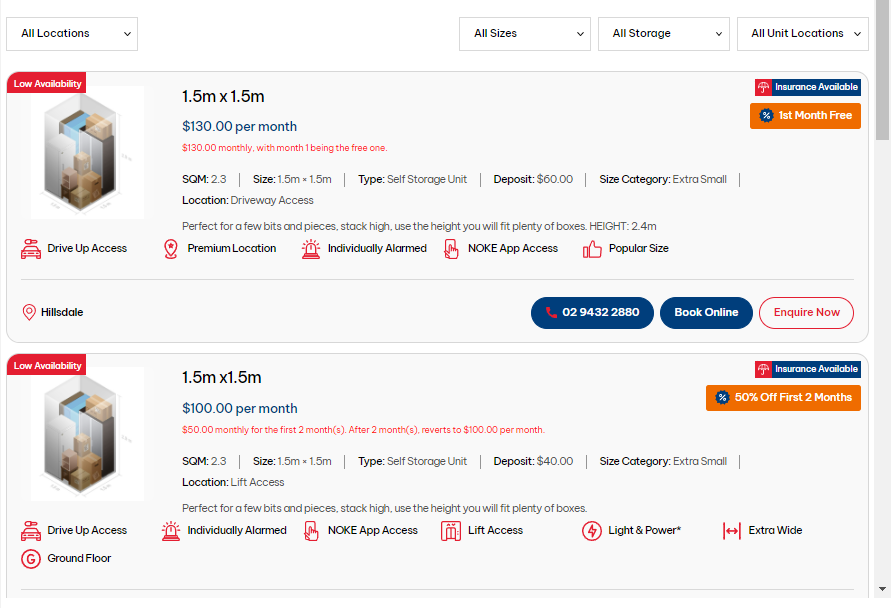891x608 pixels.
Task: Click the Popular Size thumbs-up icon
Action: click(593, 249)
